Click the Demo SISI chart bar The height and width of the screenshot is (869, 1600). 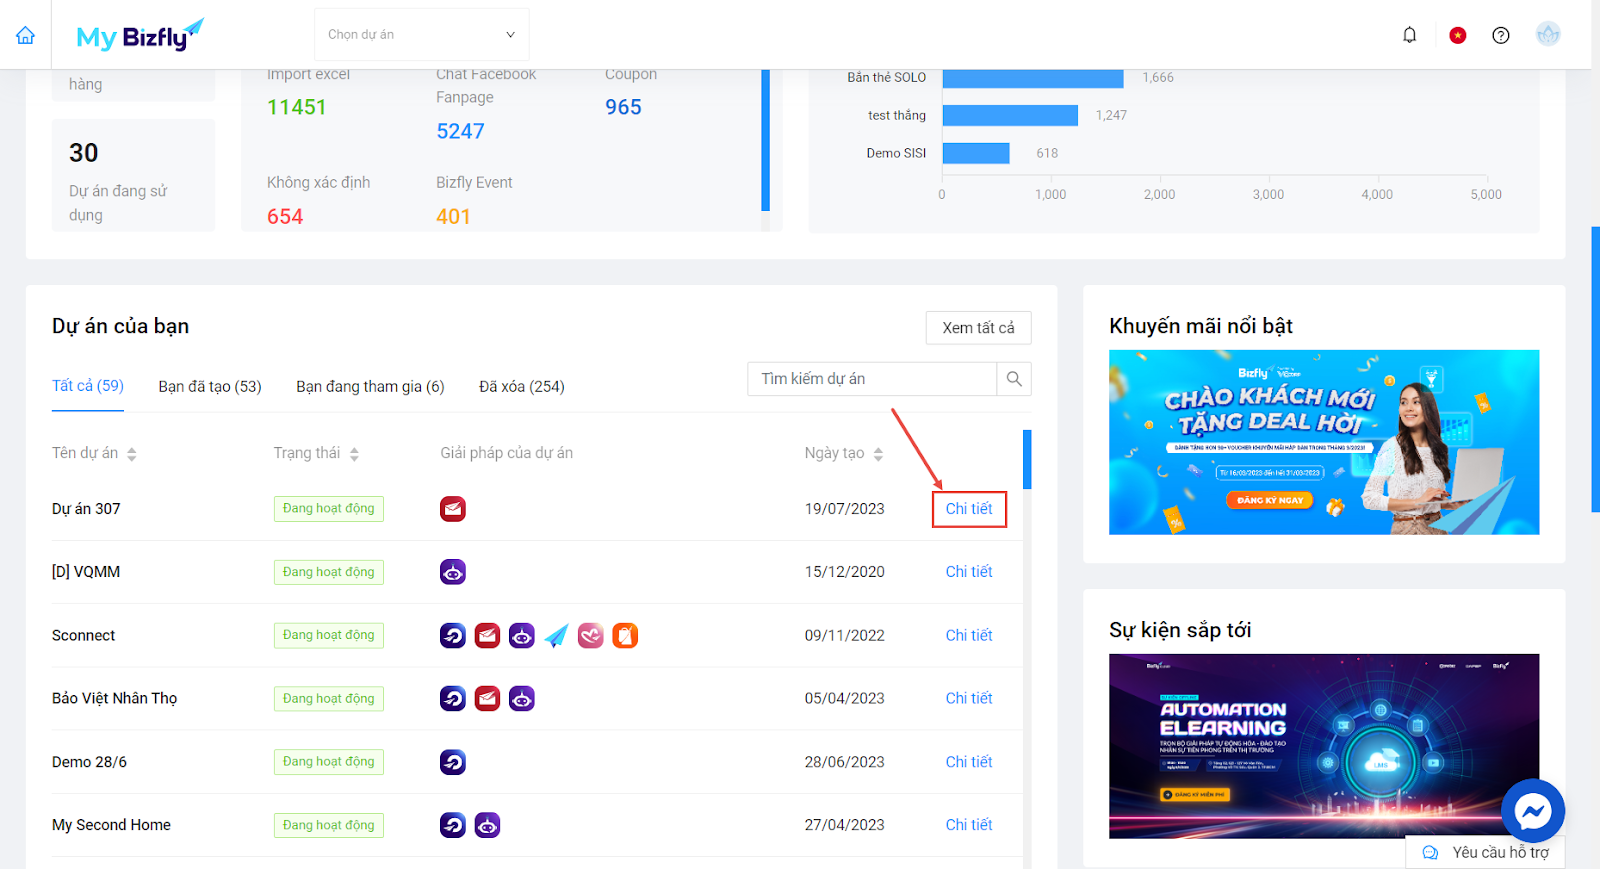click(976, 153)
